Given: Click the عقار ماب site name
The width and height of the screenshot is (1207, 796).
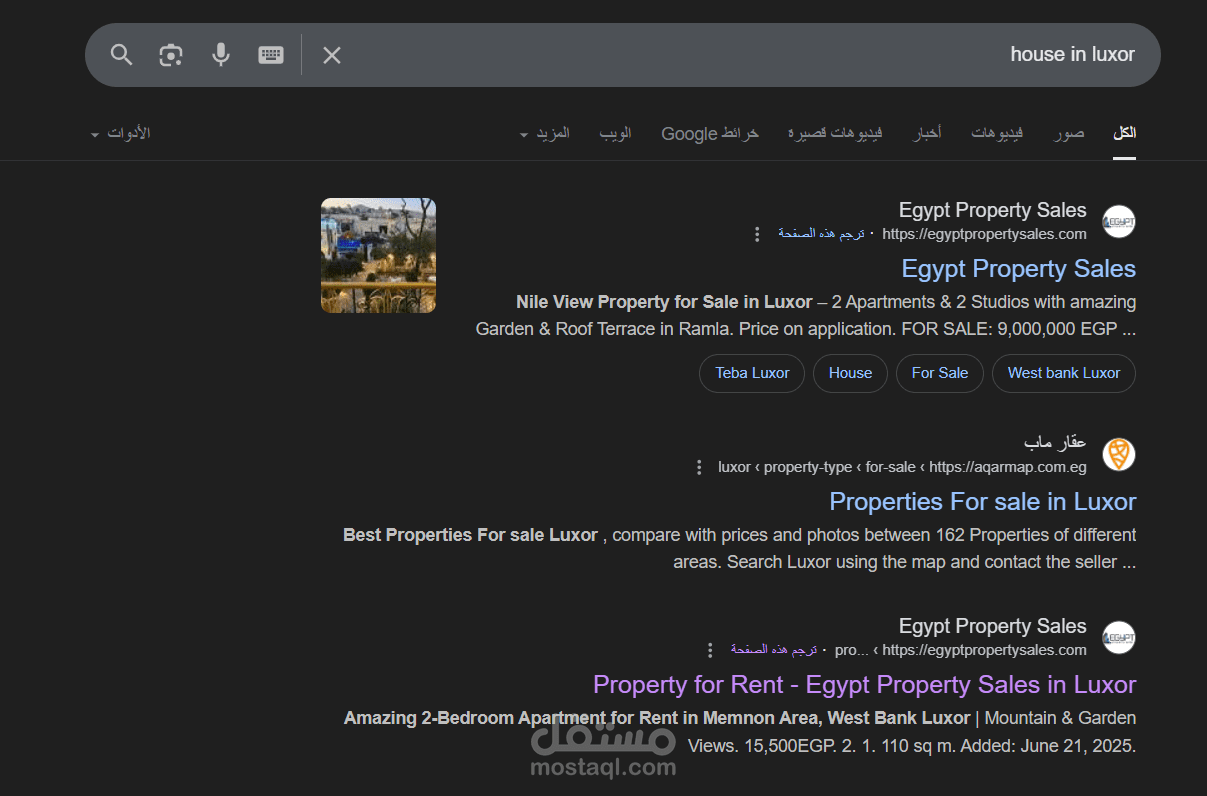Looking at the screenshot, I should click(x=1055, y=442).
